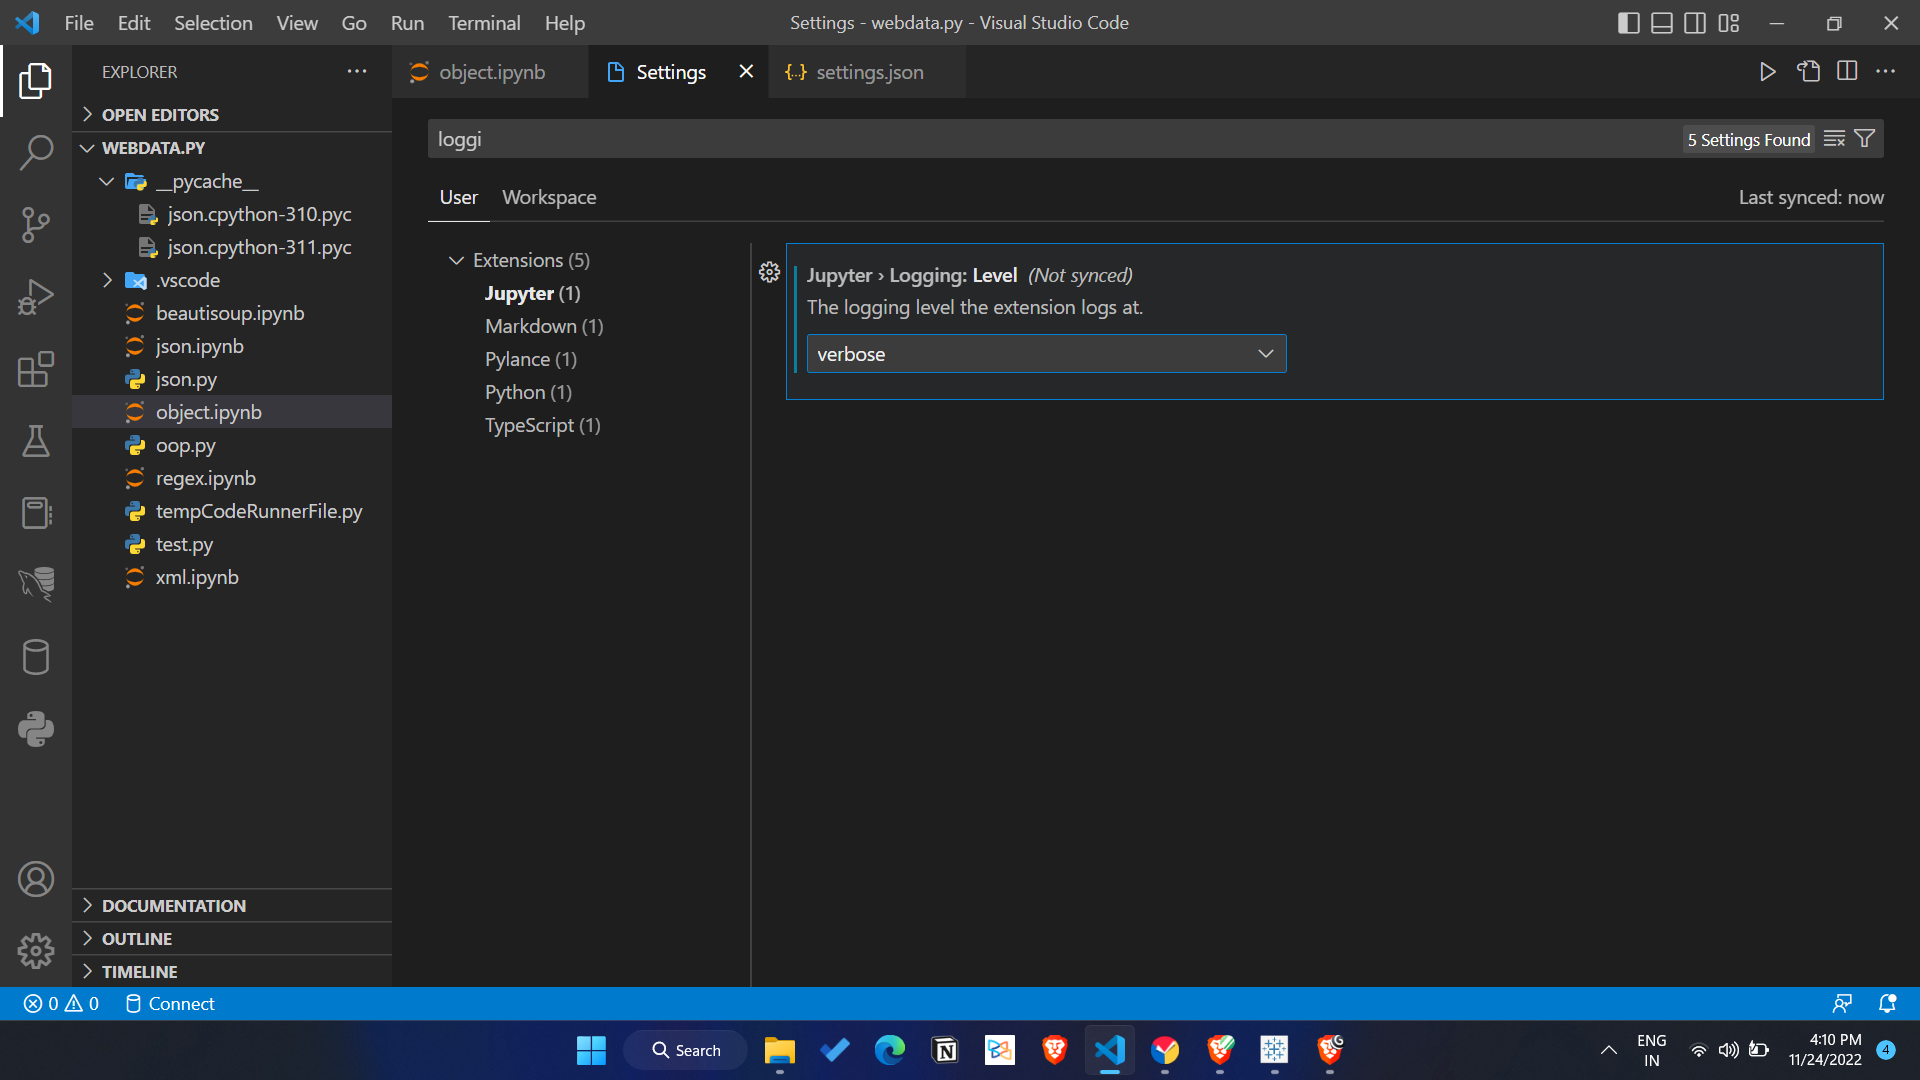1920x1080 pixels.
Task: Open the Extensions view
Action: pyautogui.click(x=36, y=370)
